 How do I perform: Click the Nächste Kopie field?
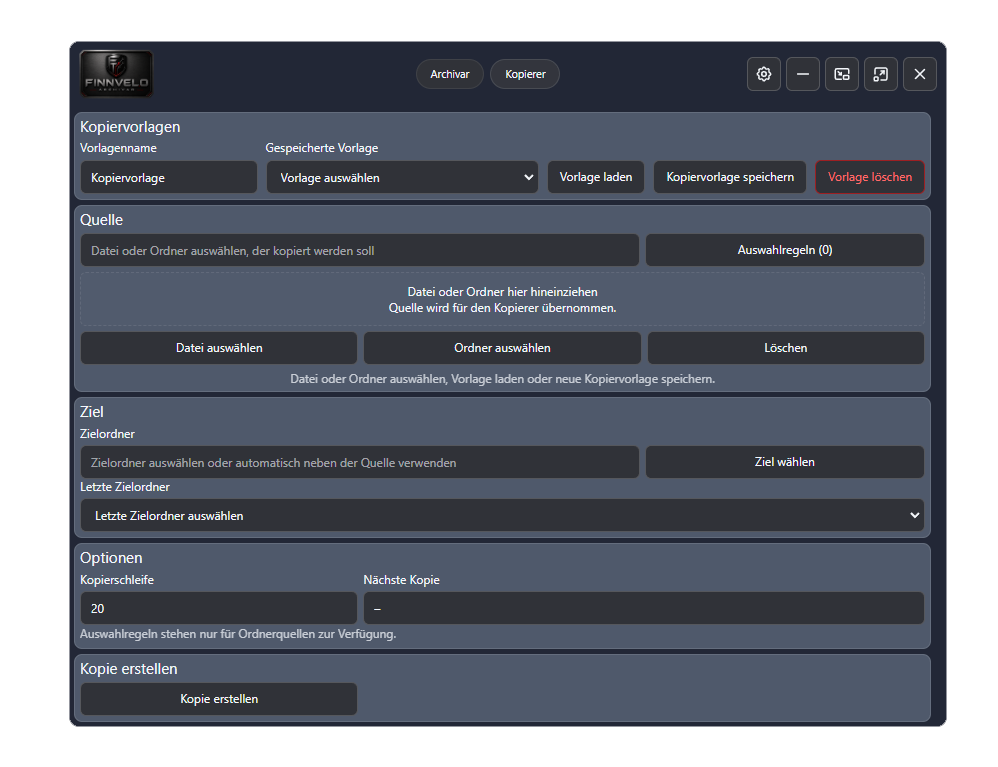tap(643, 608)
